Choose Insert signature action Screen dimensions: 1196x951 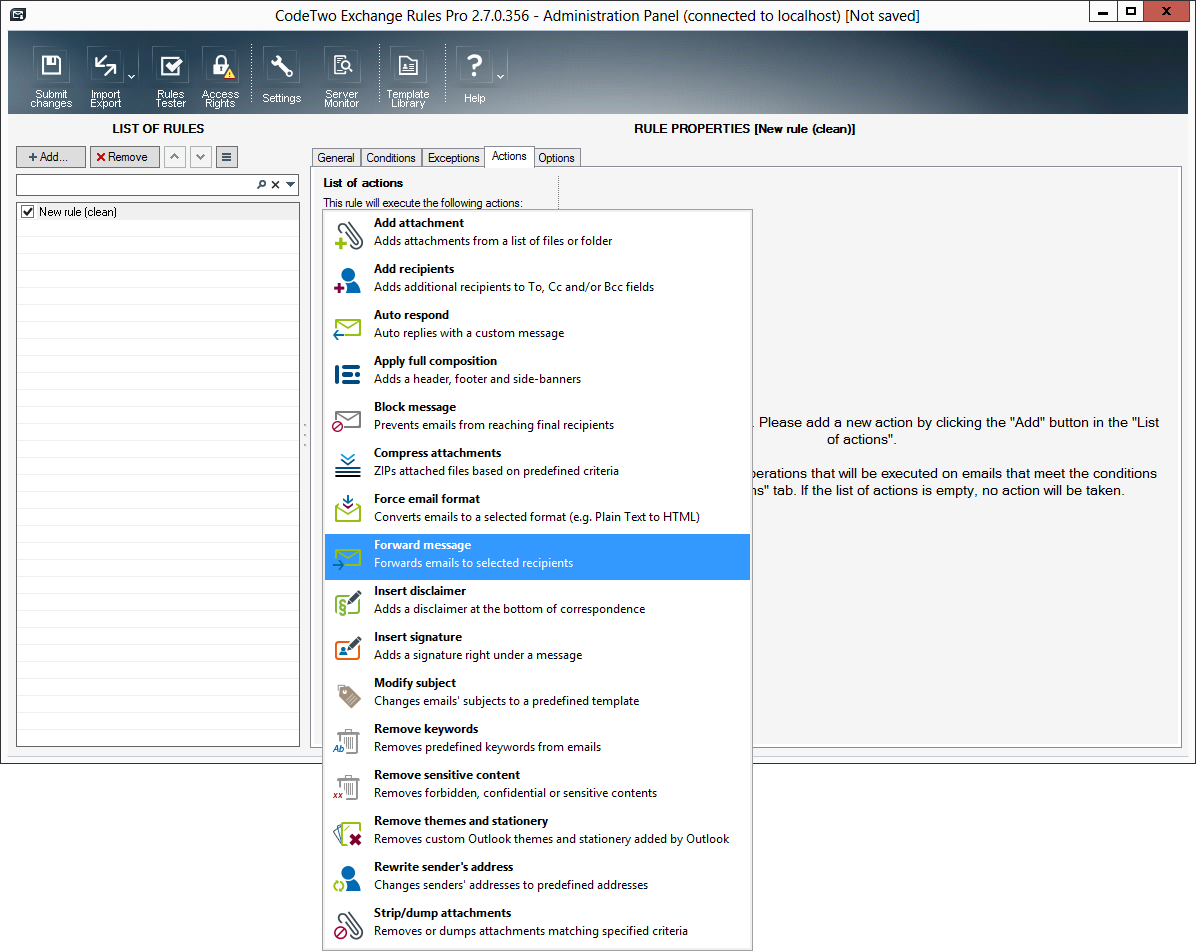point(536,647)
